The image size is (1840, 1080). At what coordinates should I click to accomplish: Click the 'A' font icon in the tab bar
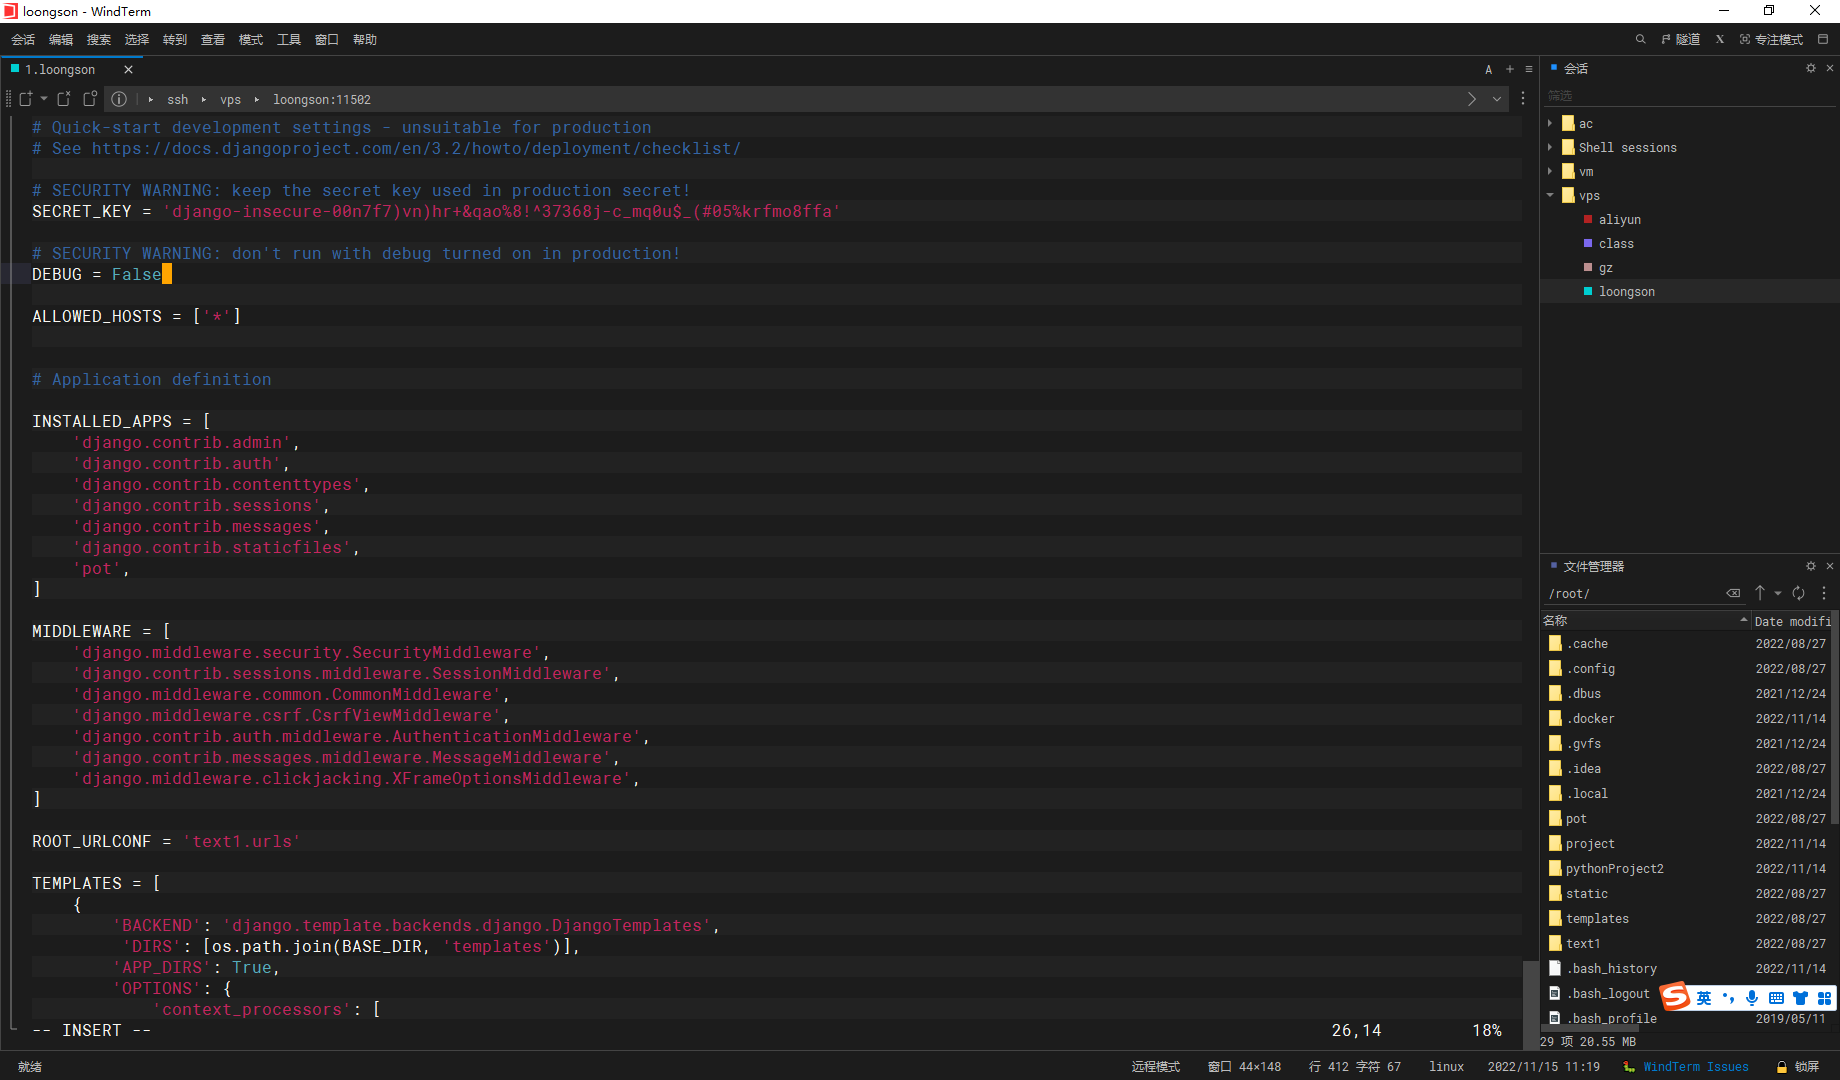[x=1489, y=70]
